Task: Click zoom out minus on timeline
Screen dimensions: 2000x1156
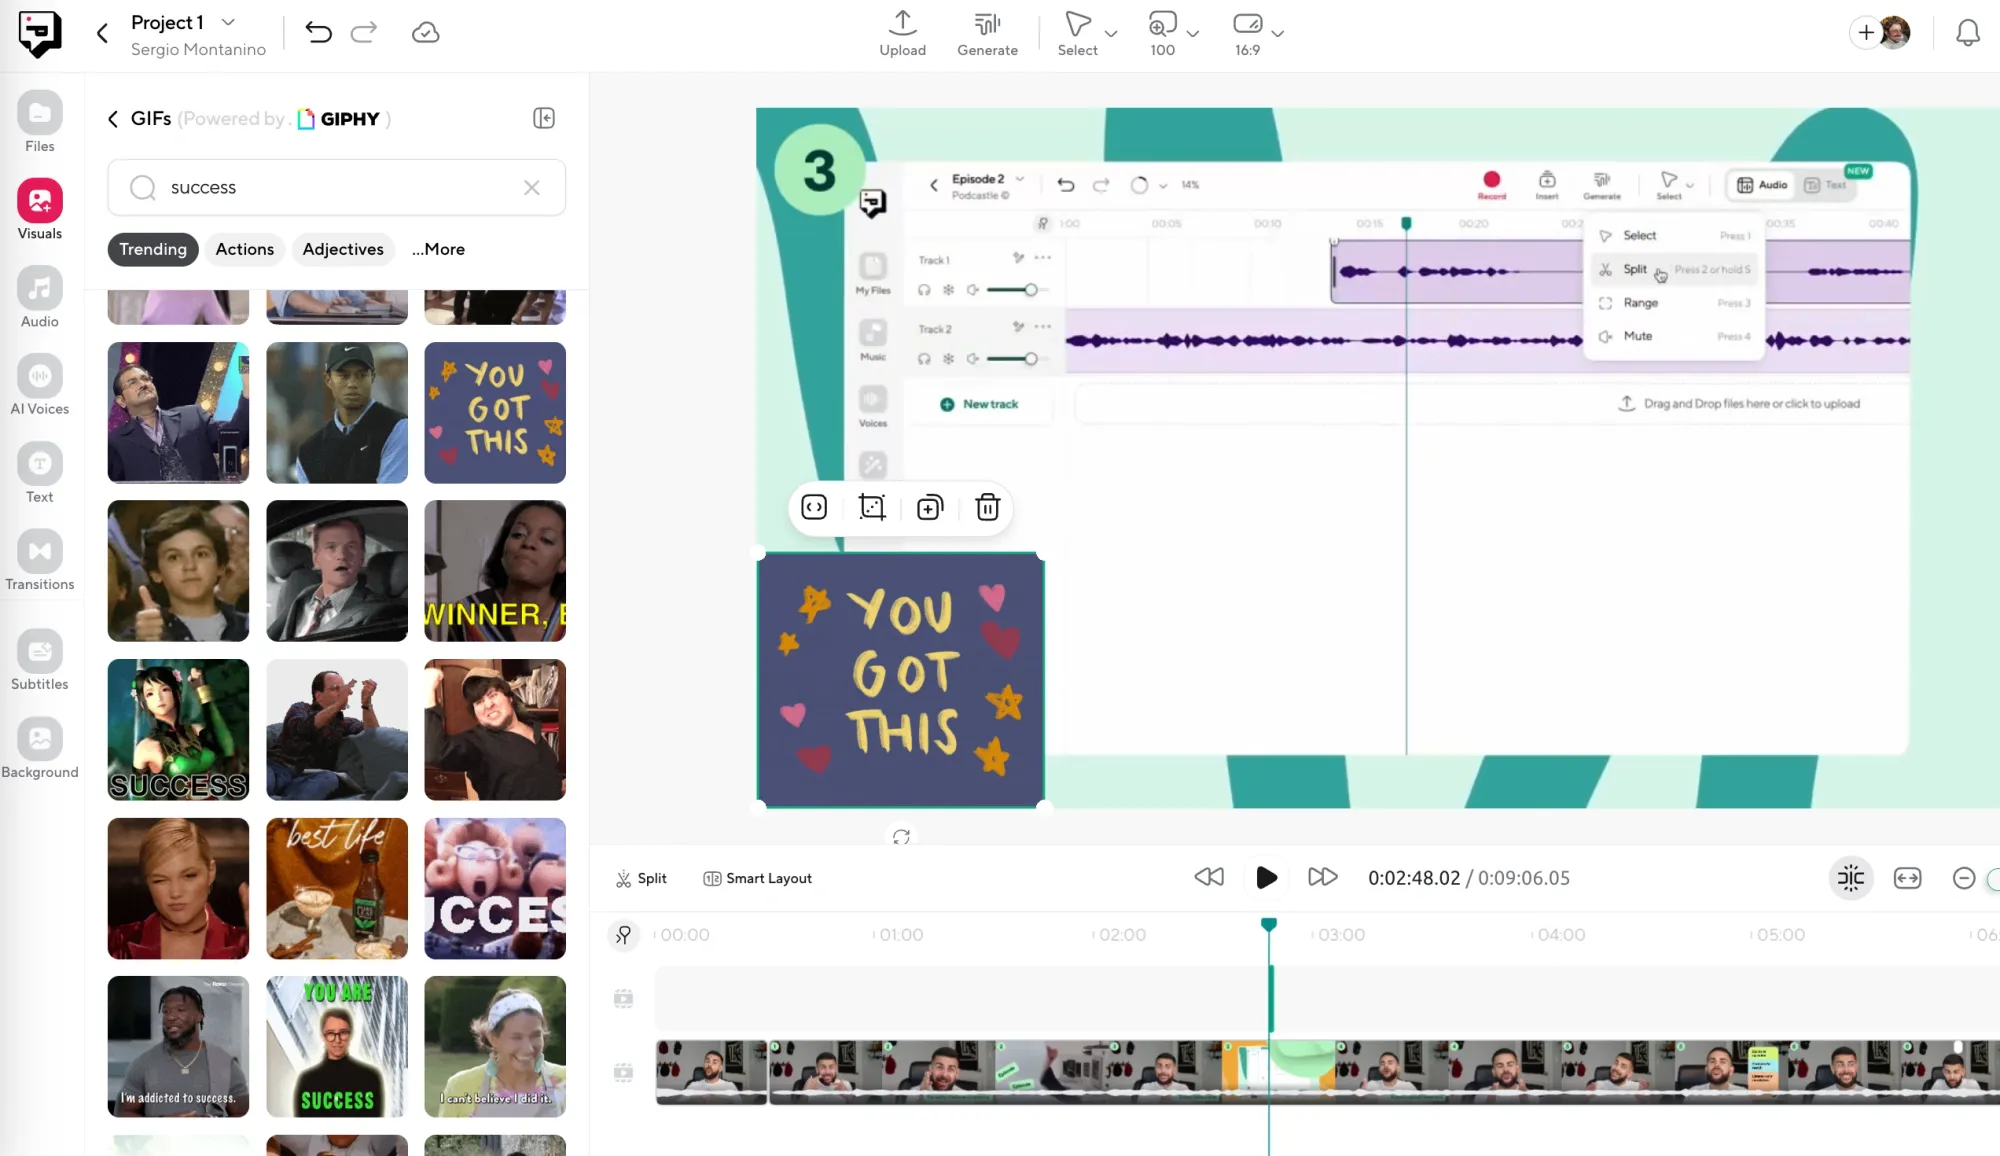Action: tap(1963, 878)
